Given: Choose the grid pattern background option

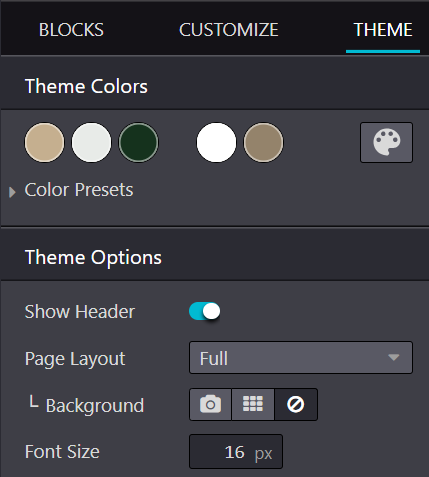Looking at the screenshot, I should pyautogui.click(x=253, y=404).
